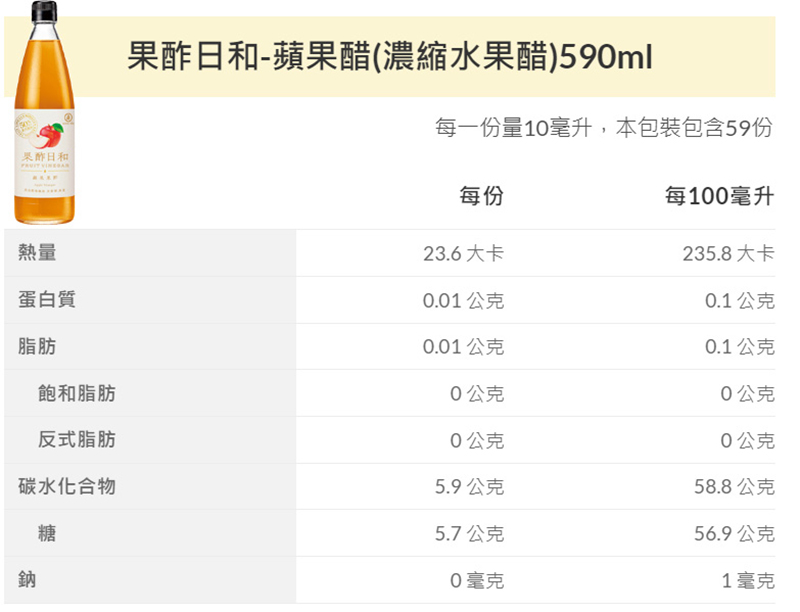The height and width of the screenshot is (612, 800).
Task: Click the 熱量 row label
Action: (37, 253)
